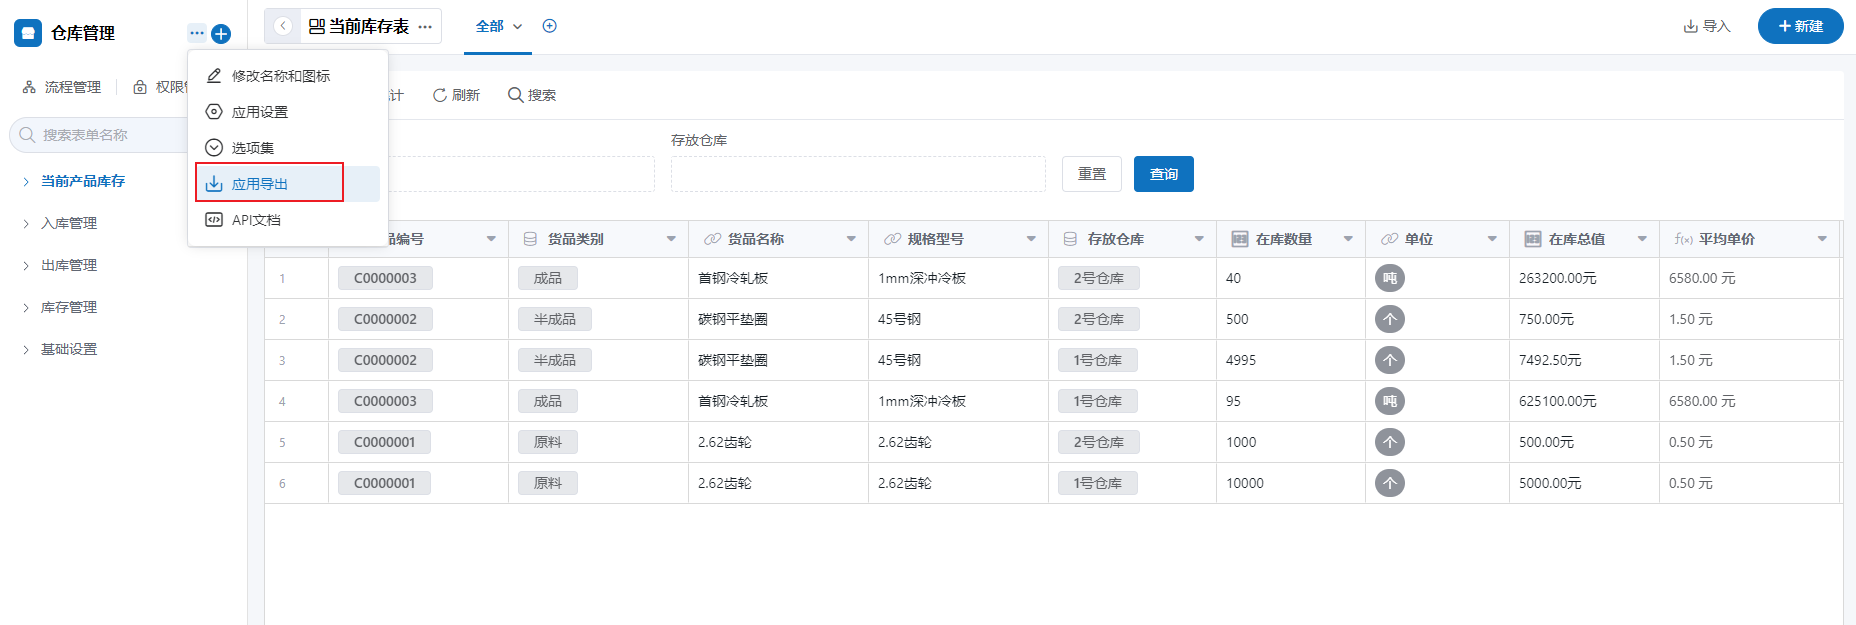Focus the 存放仓库 filter input field

click(857, 174)
